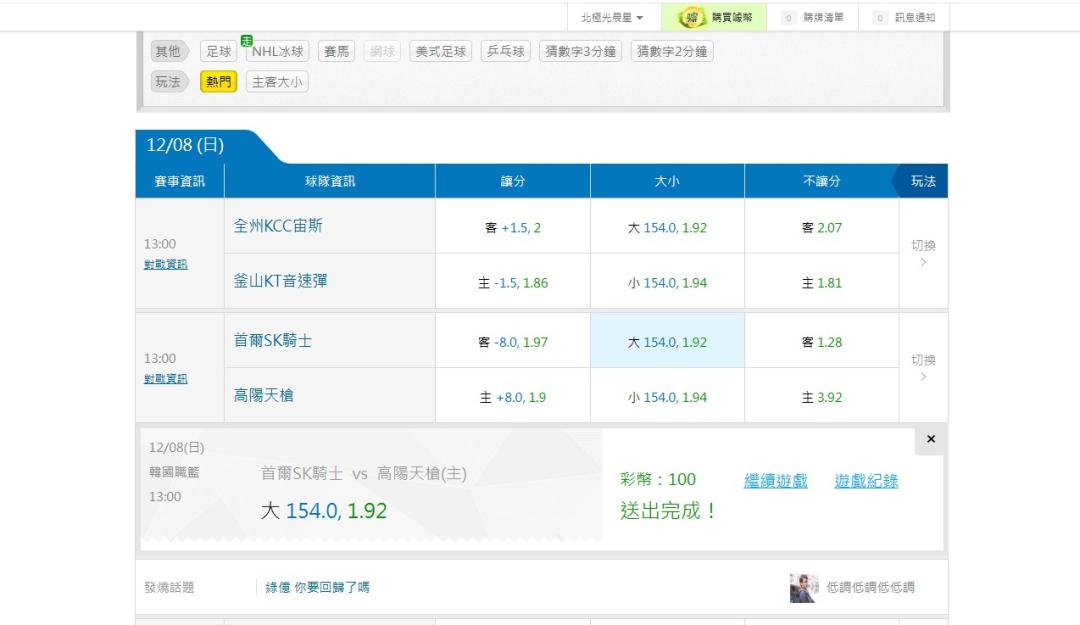Click team name 首爾SK騎士

273,340
